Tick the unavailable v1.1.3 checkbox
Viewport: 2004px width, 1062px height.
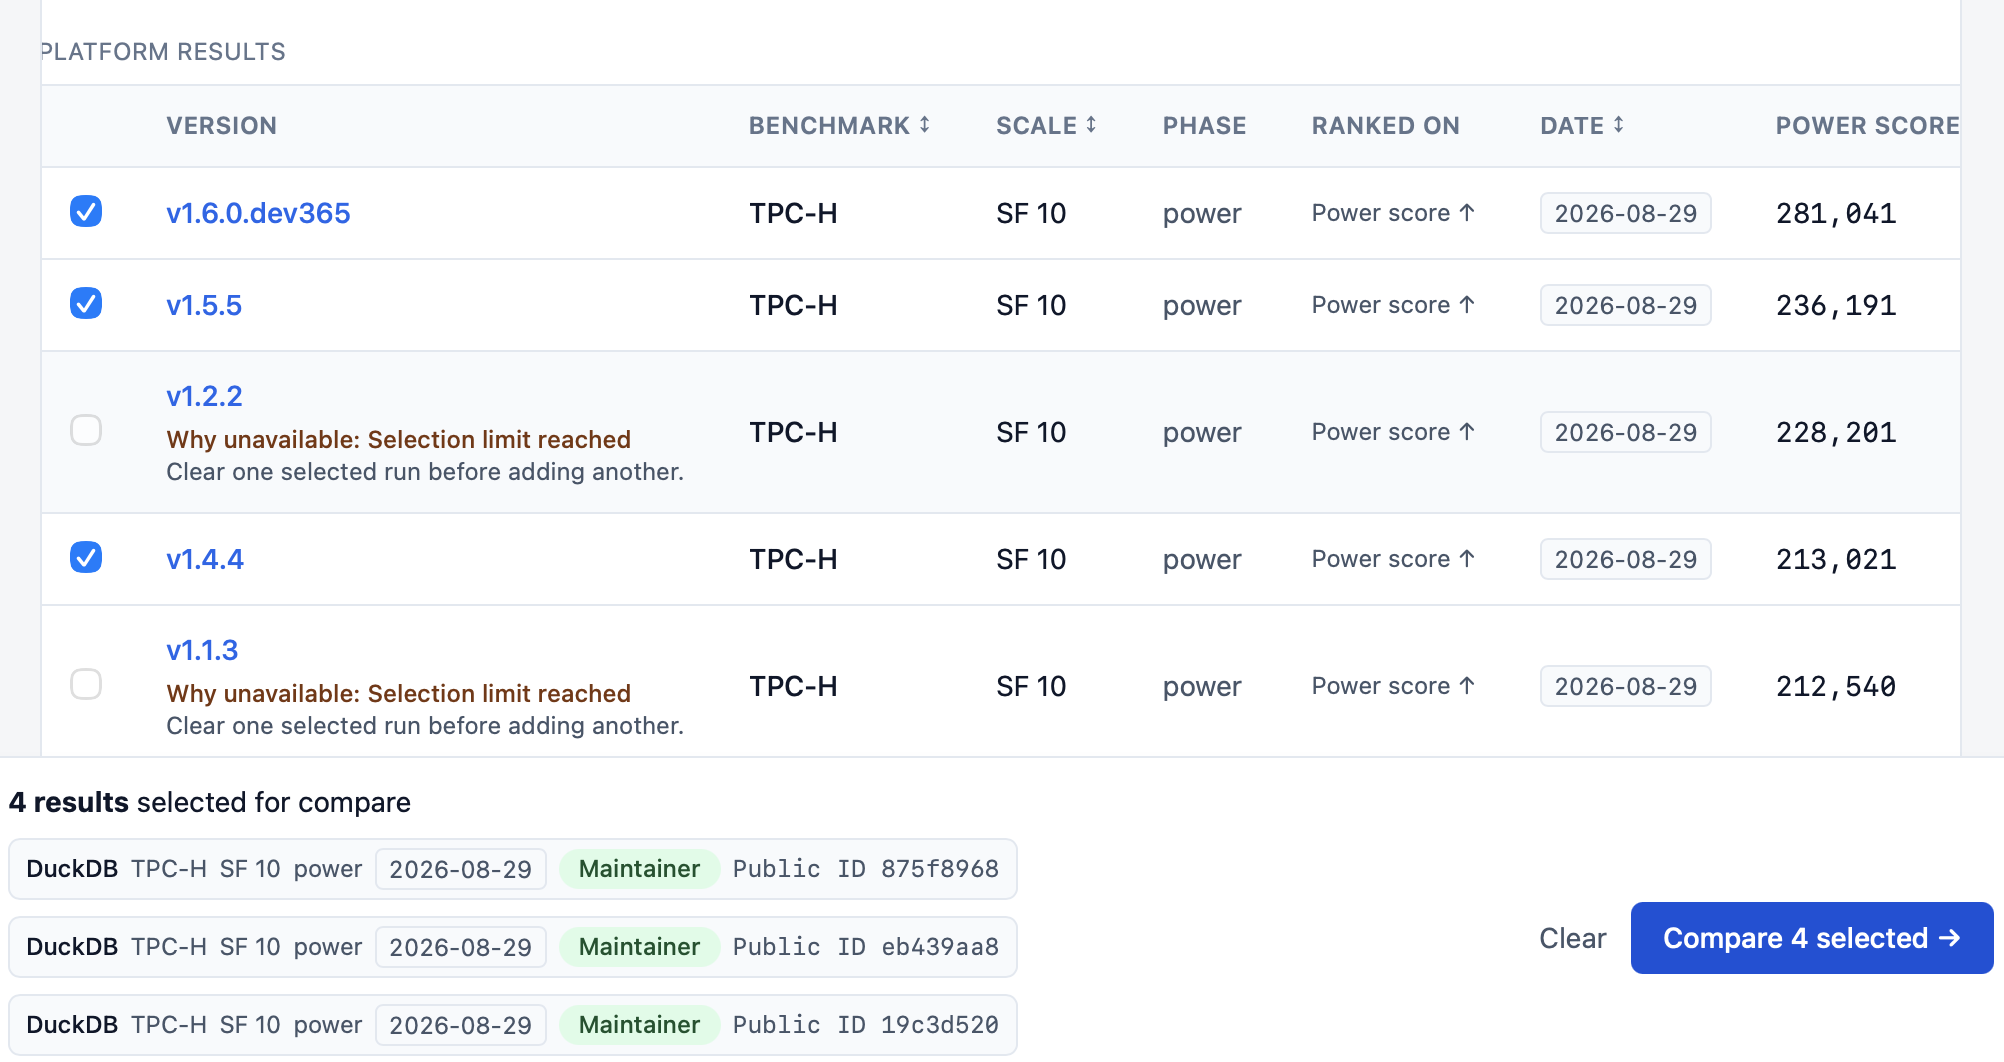point(86,685)
